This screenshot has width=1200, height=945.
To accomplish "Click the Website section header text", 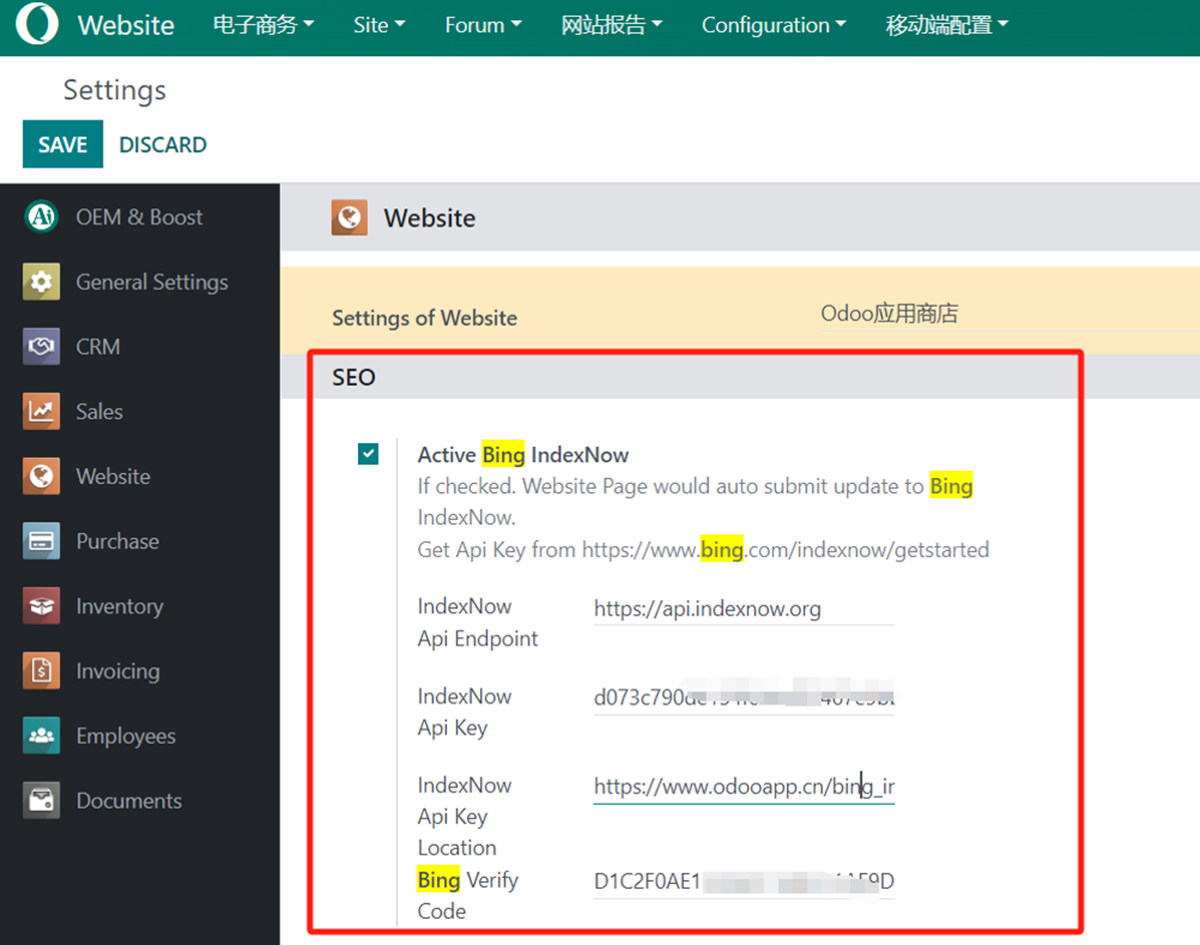I will [x=430, y=218].
